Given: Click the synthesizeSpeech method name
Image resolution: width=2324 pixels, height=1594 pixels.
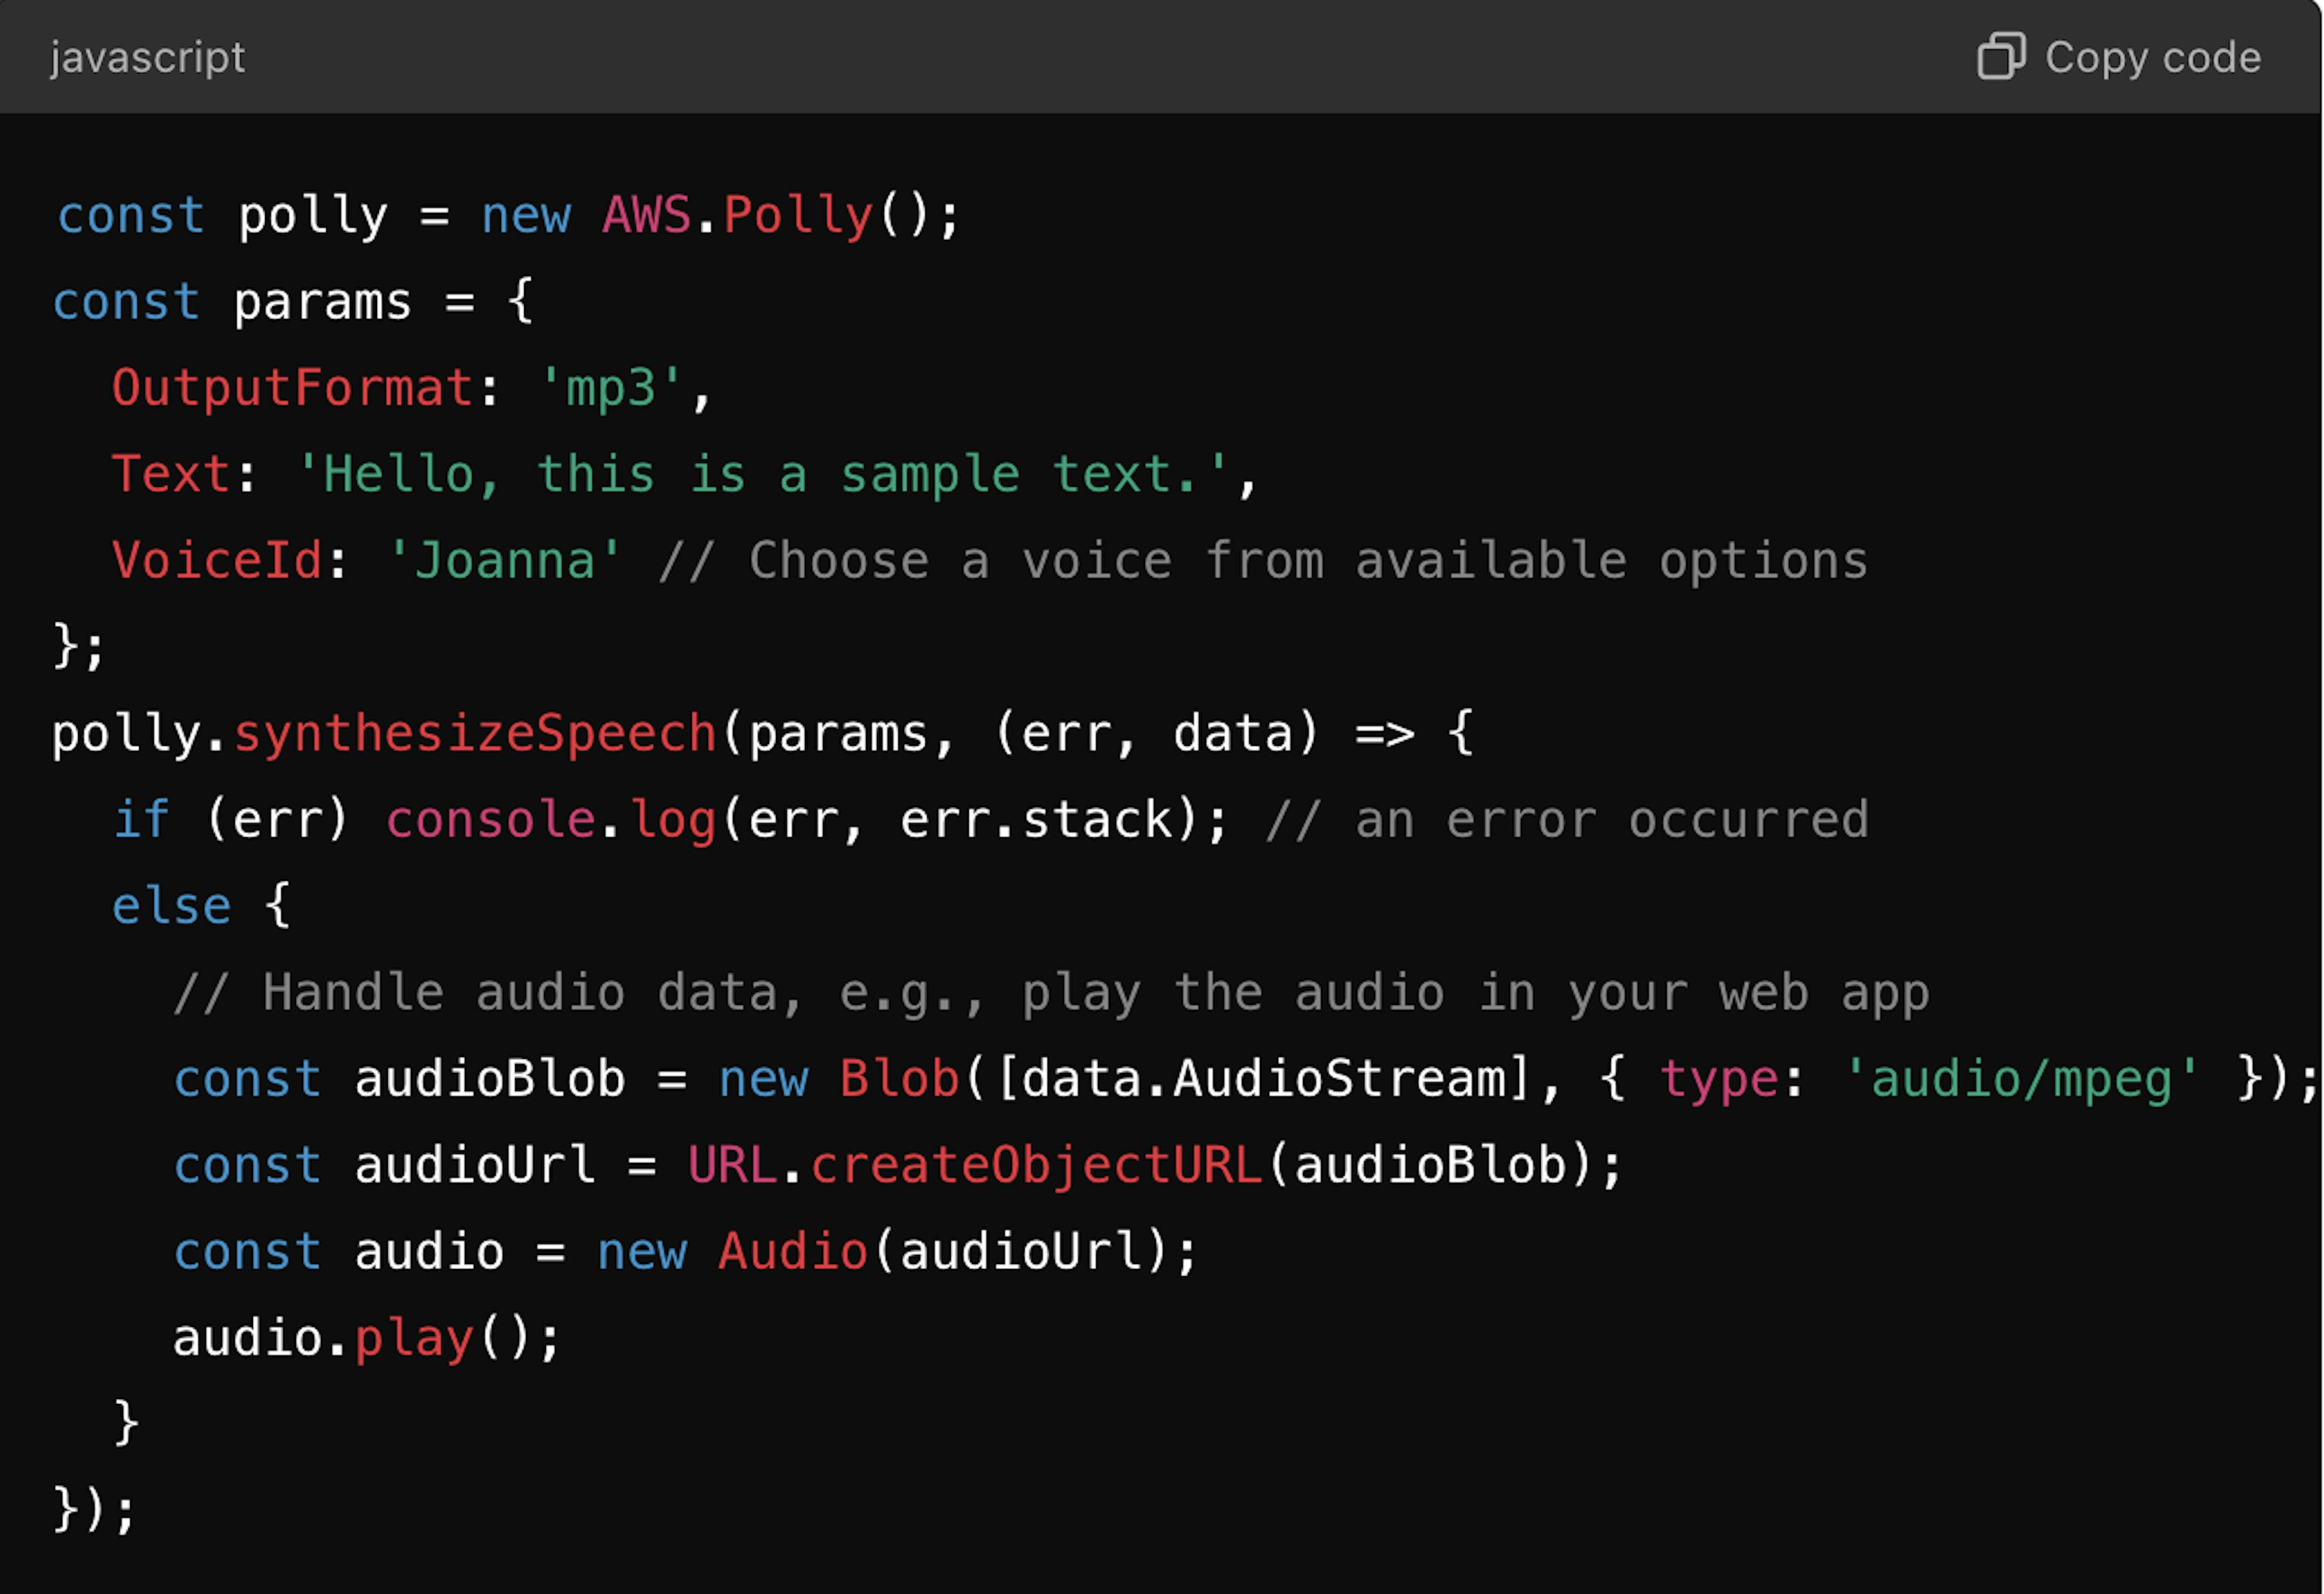Looking at the screenshot, I should (x=475, y=734).
